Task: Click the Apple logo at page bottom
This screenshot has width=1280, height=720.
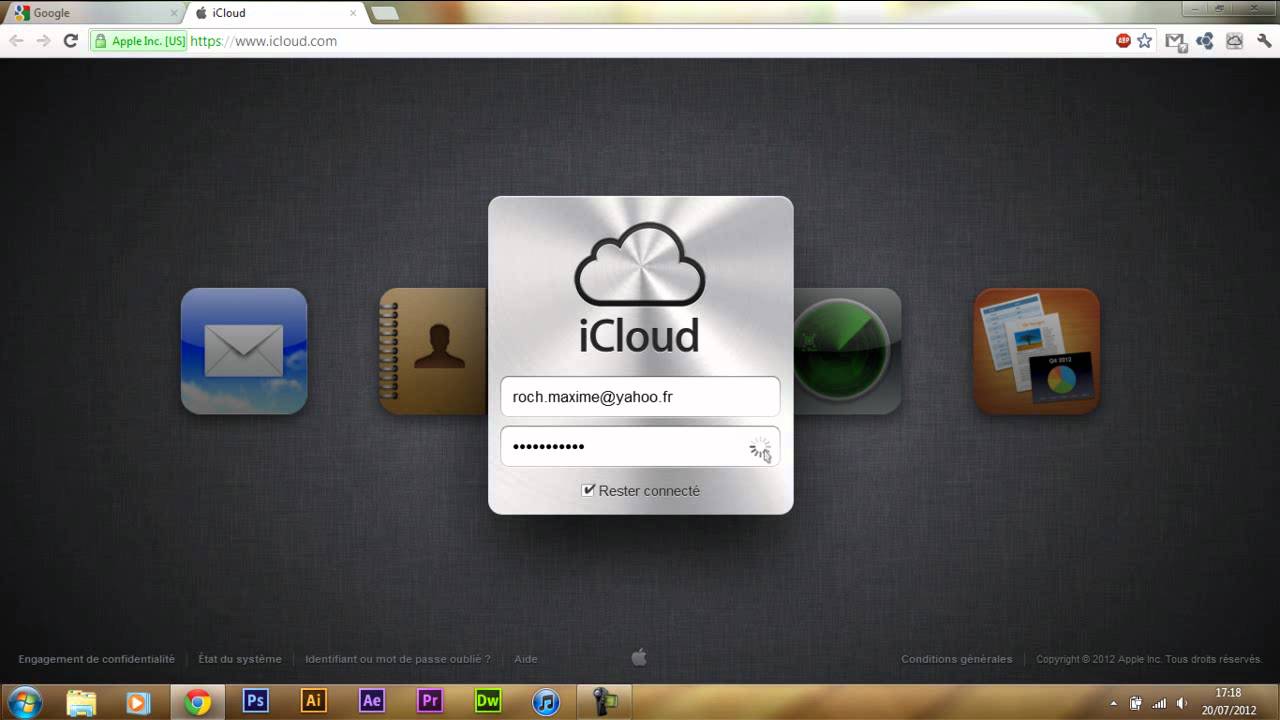Action: (639, 658)
